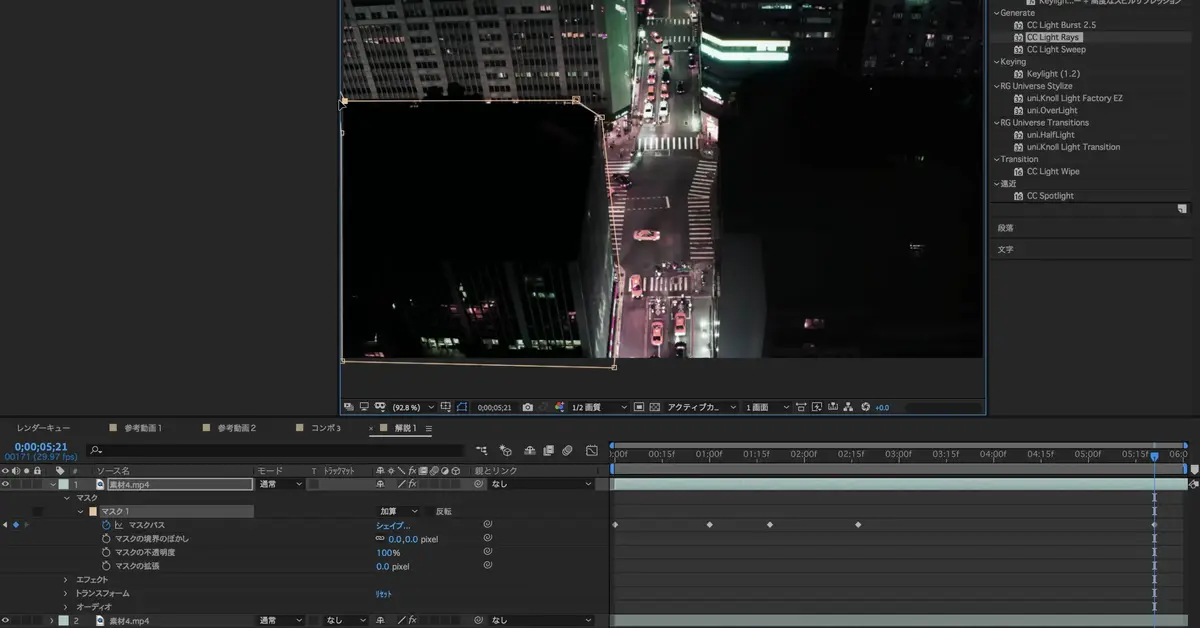
Task: Click the CC Light Sweep effect preset icon
Action: (x=1019, y=50)
